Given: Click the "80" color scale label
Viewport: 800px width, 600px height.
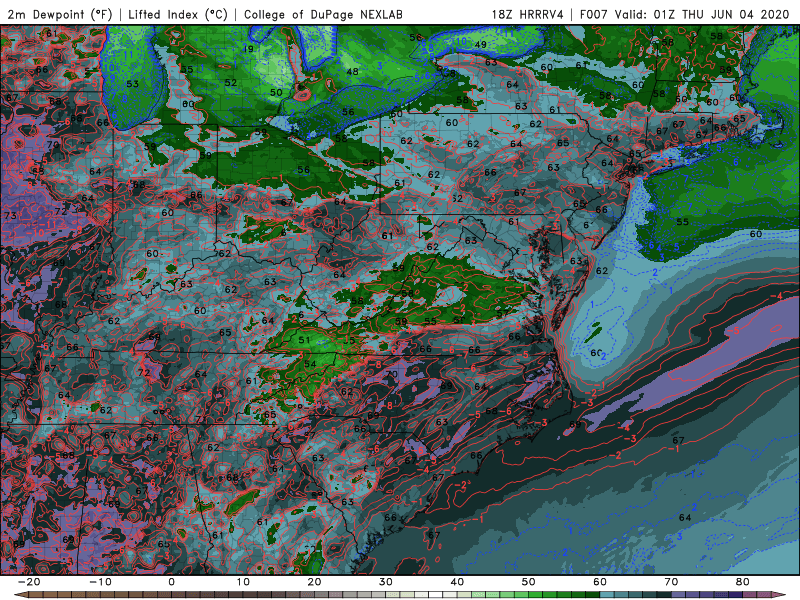Looking at the screenshot, I should pos(743,582).
